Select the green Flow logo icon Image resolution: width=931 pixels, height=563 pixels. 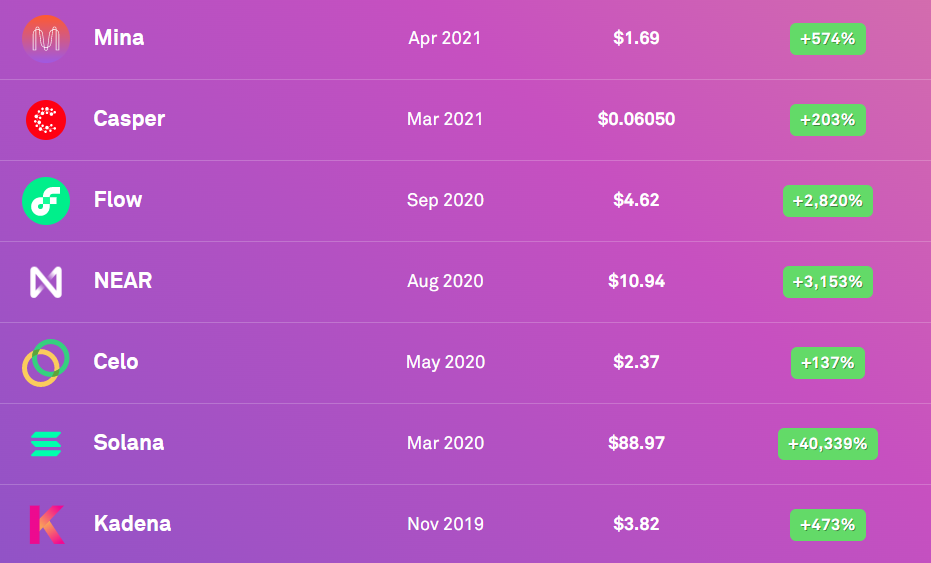[x=46, y=201]
